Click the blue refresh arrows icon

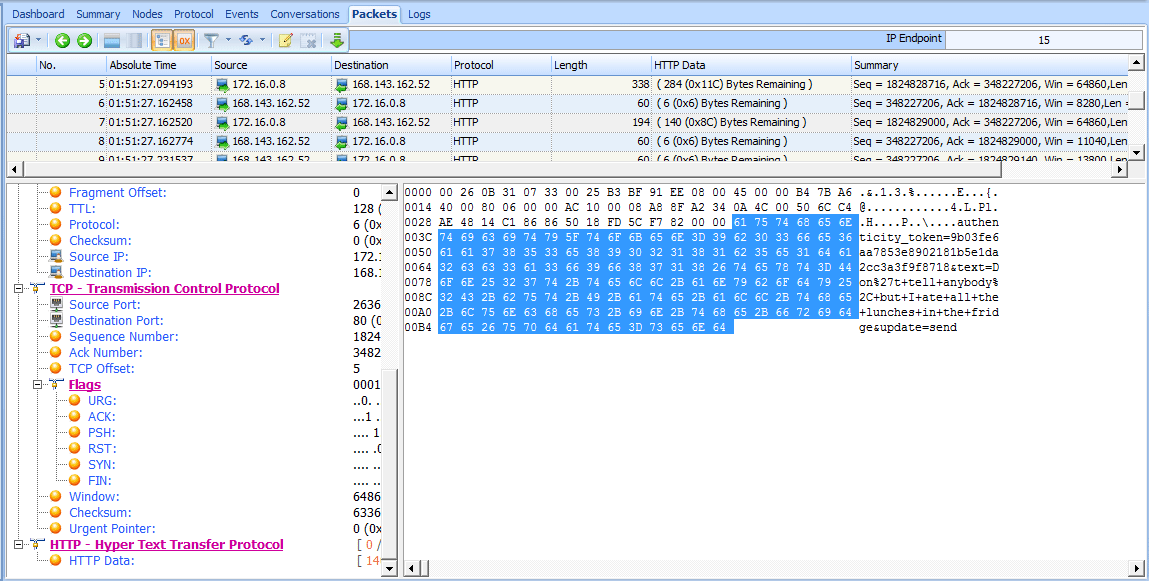pyautogui.click(x=245, y=40)
